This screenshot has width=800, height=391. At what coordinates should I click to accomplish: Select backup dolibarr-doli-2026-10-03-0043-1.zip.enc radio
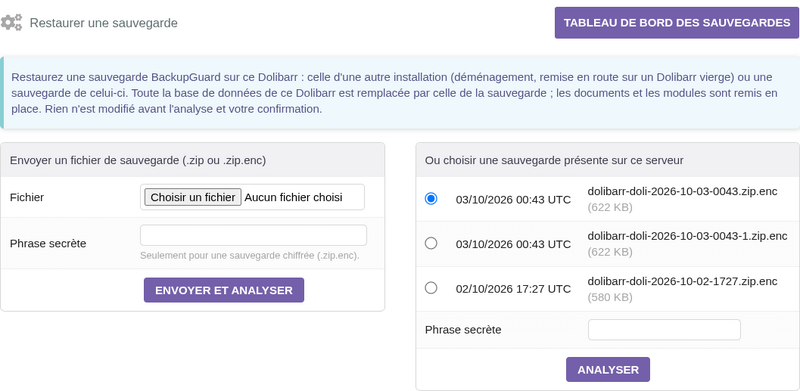pos(431,243)
